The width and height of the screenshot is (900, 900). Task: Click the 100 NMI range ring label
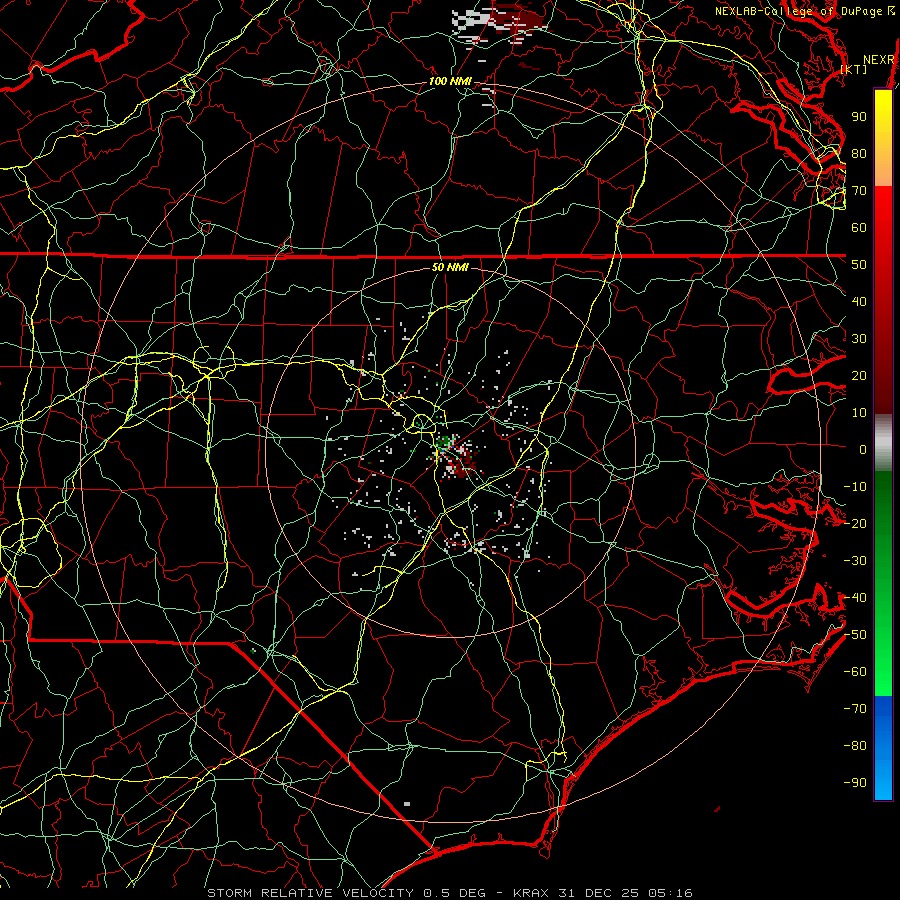pyautogui.click(x=450, y=82)
